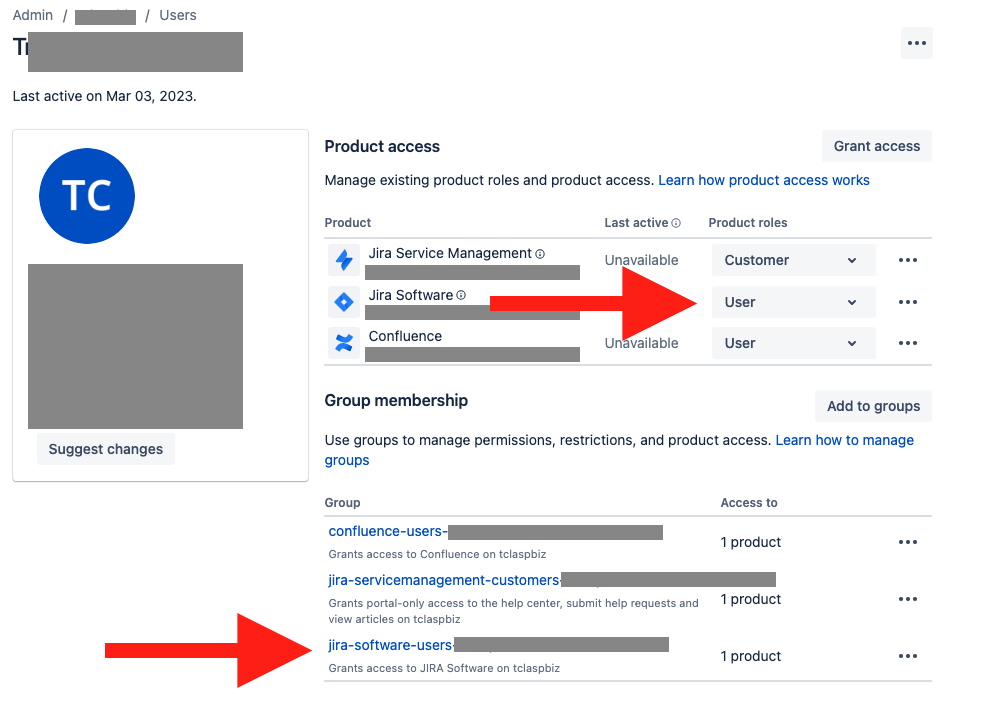Expand Jira Software User role dropdown
The image size is (997, 705).
794,302
